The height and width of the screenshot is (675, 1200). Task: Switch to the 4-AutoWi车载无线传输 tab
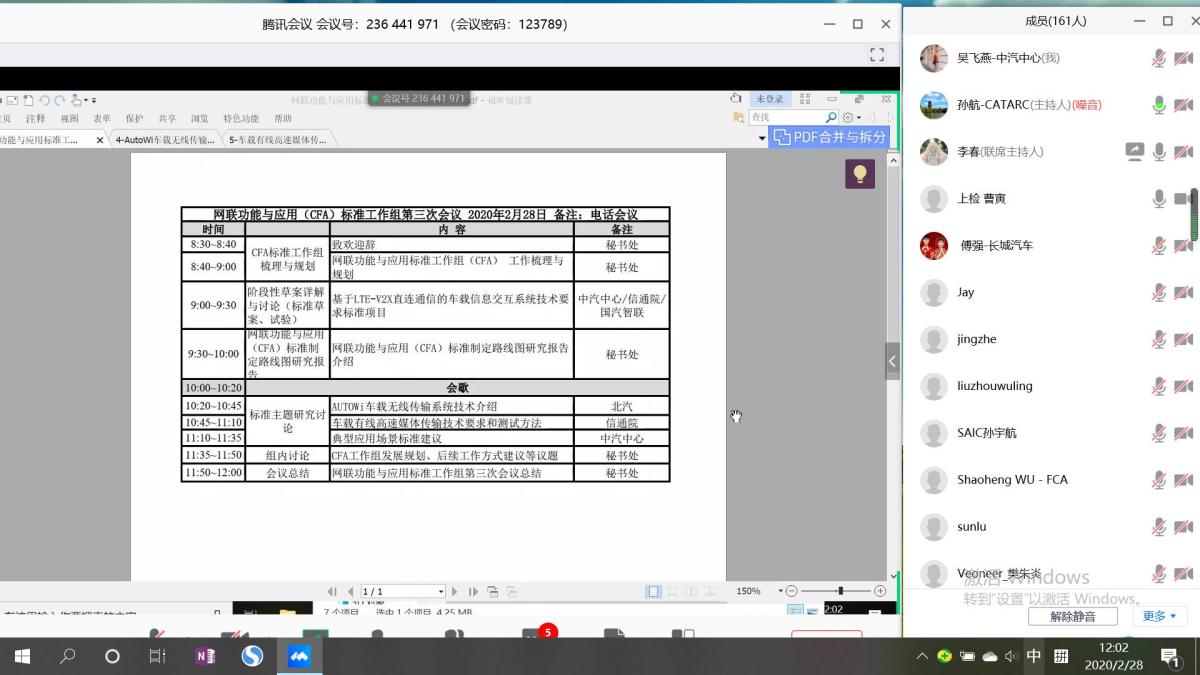point(165,140)
